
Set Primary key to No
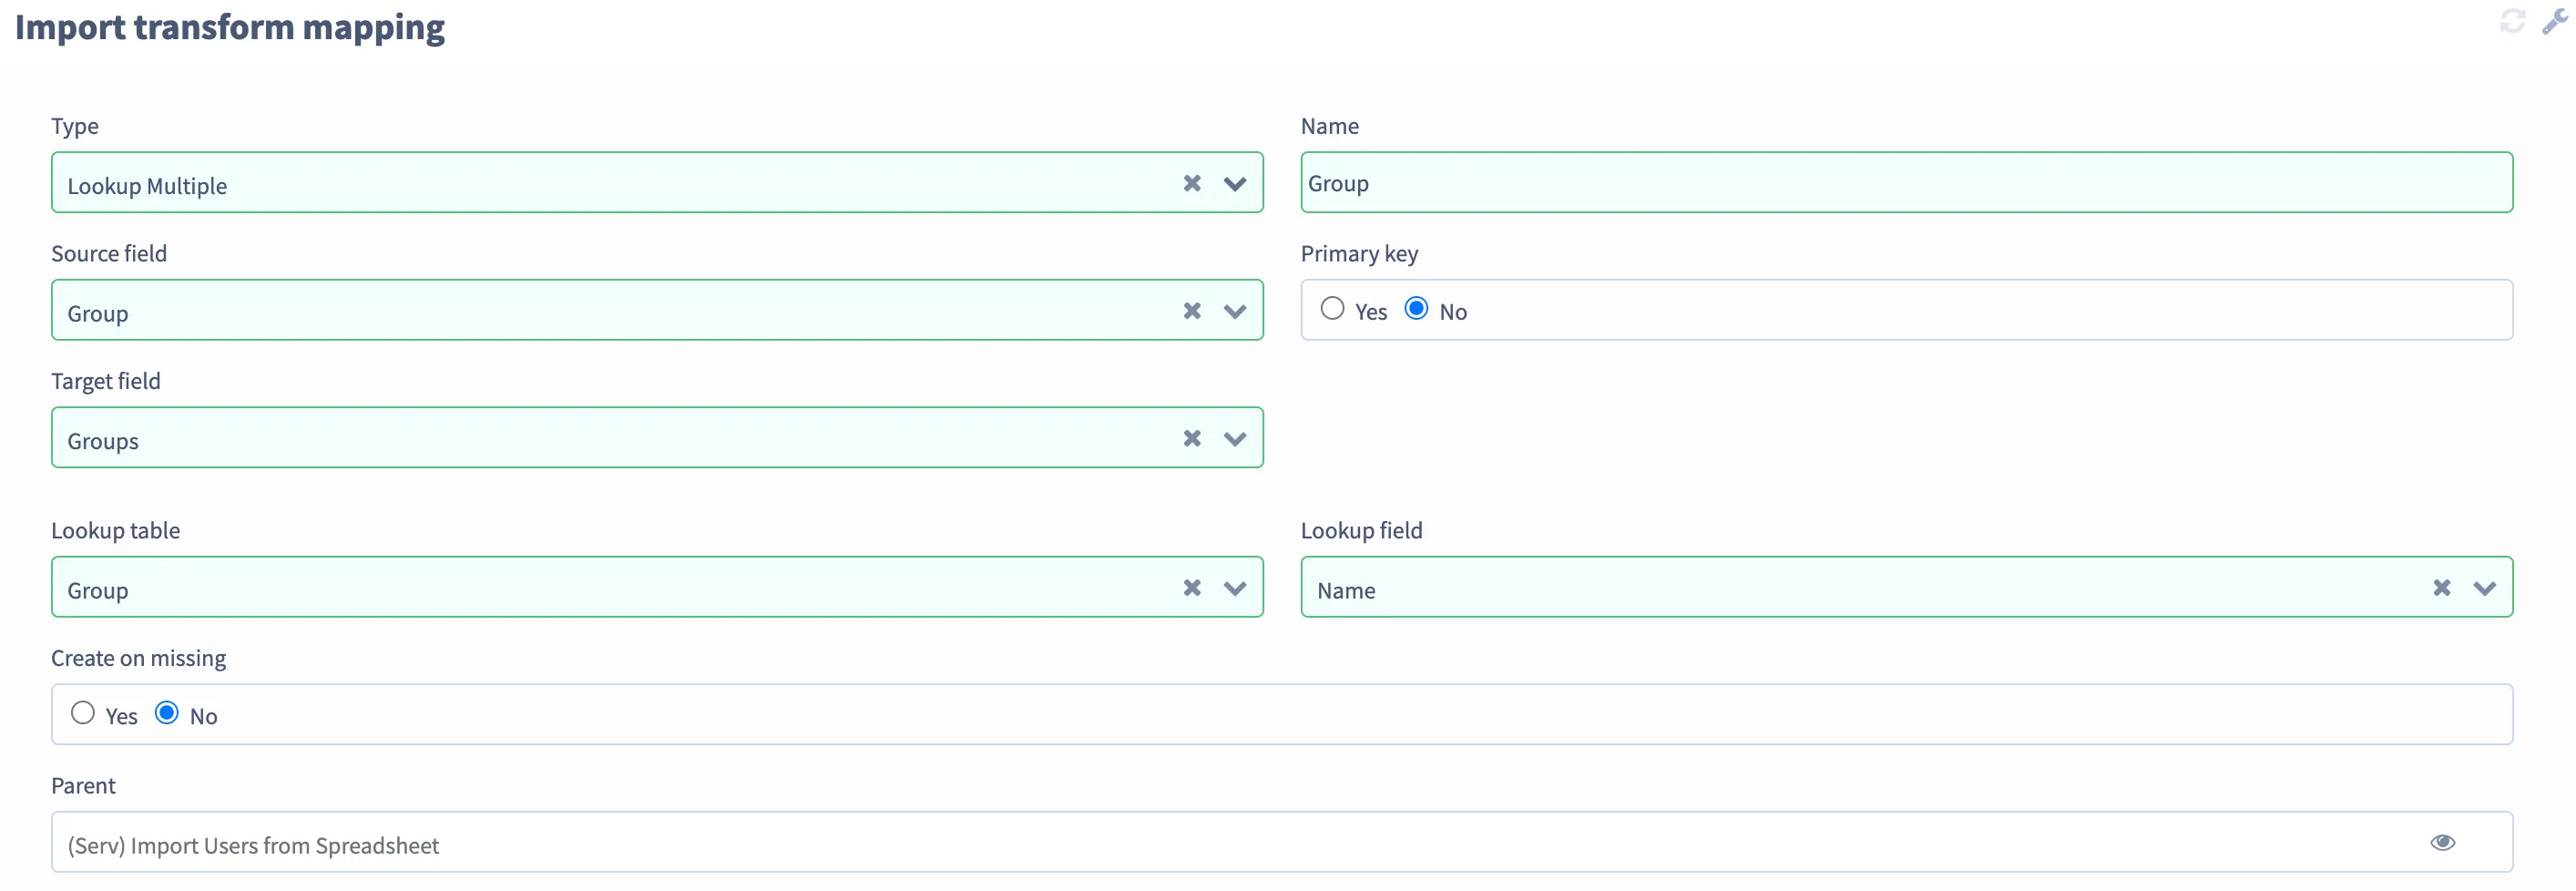pos(1416,308)
